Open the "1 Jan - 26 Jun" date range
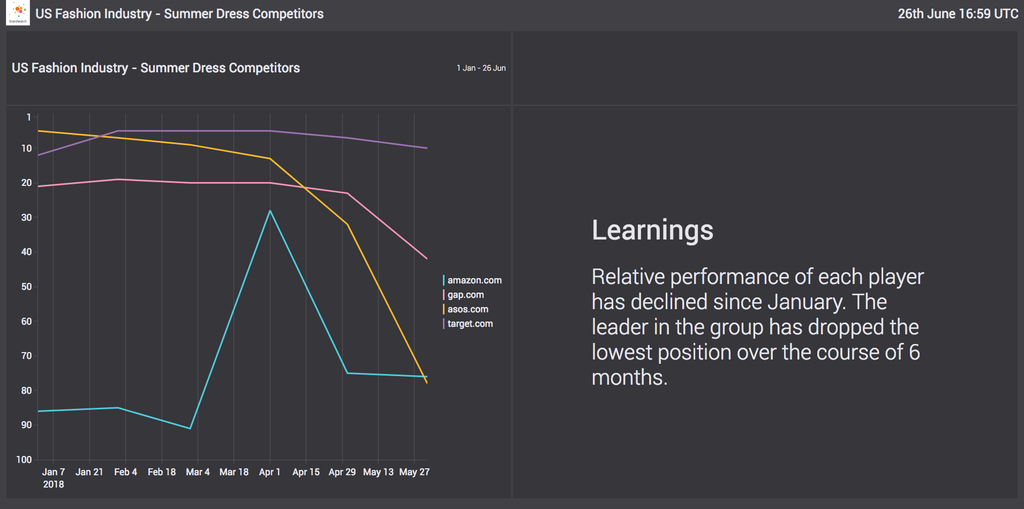The height and width of the screenshot is (509, 1024). pos(481,68)
